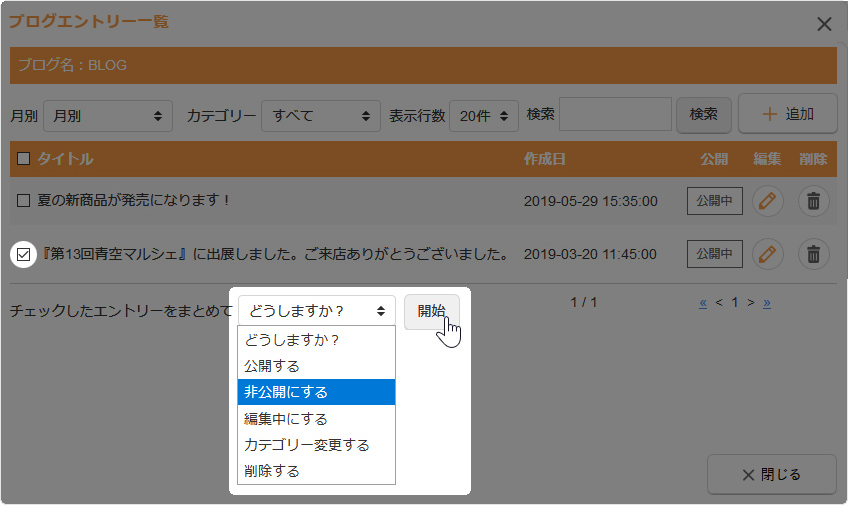The height and width of the screenshot is (506, 848).
Task: Go to first page with « link
Action: pos(703,303)
